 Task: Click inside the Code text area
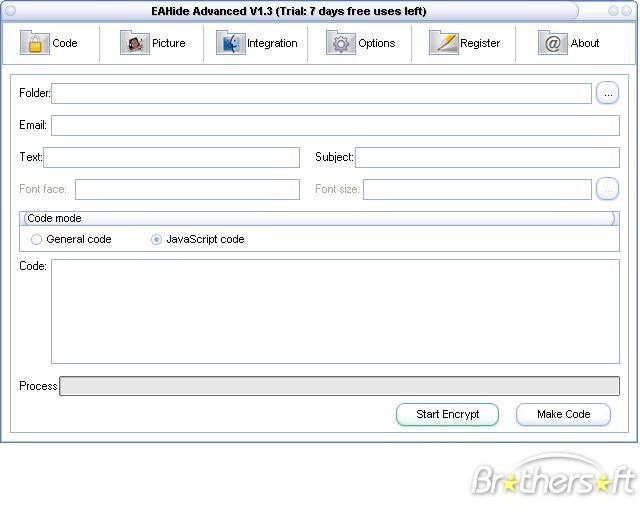point(335,312)
